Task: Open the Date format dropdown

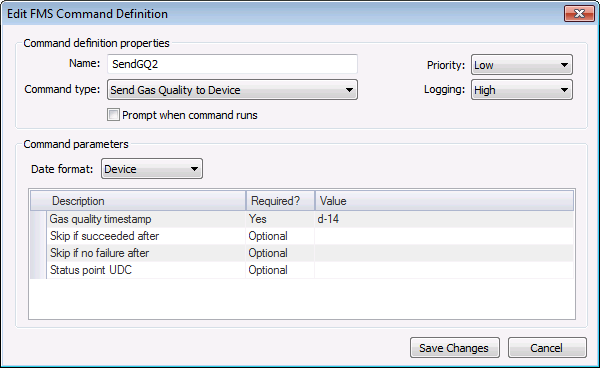Action: 152,169
